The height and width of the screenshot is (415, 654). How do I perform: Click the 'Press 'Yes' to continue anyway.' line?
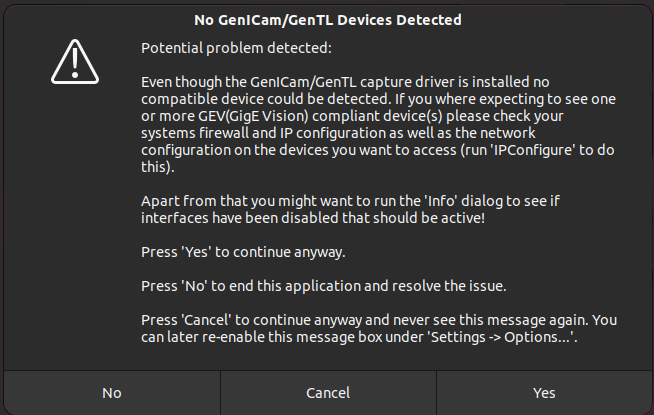tap(243, 252)
